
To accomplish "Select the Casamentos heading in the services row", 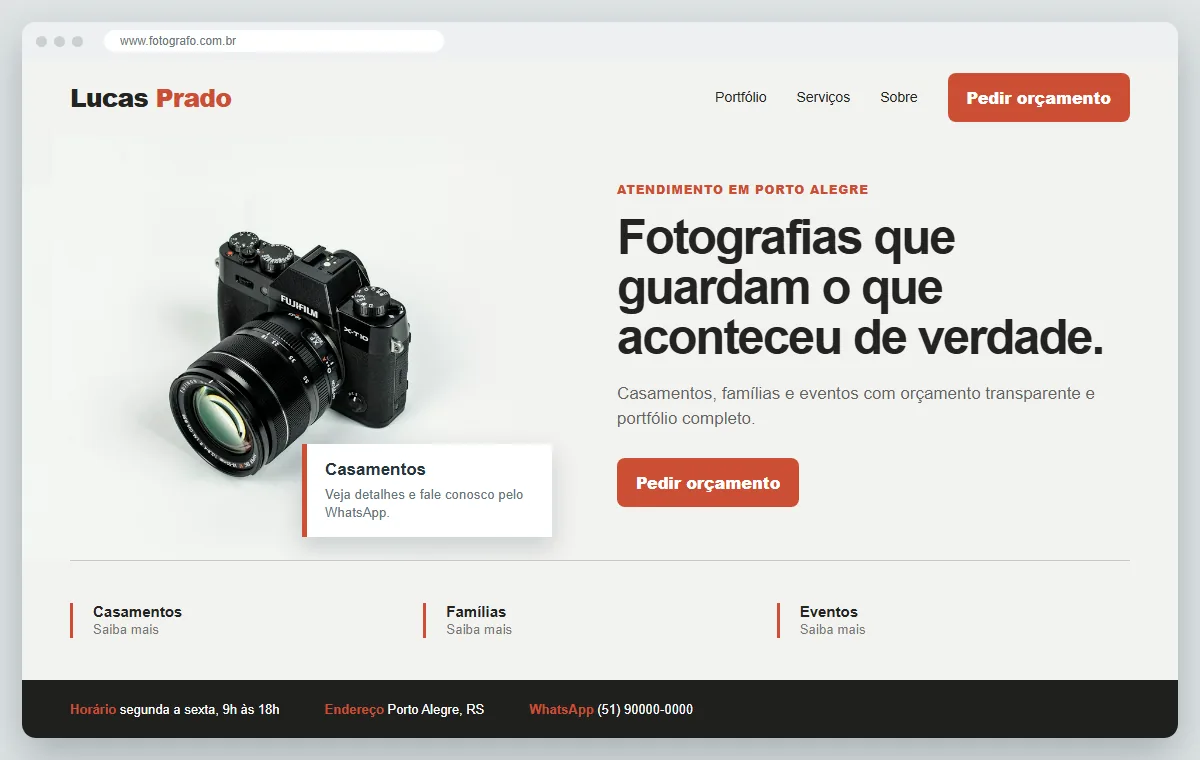I will (x=137, y=611).
